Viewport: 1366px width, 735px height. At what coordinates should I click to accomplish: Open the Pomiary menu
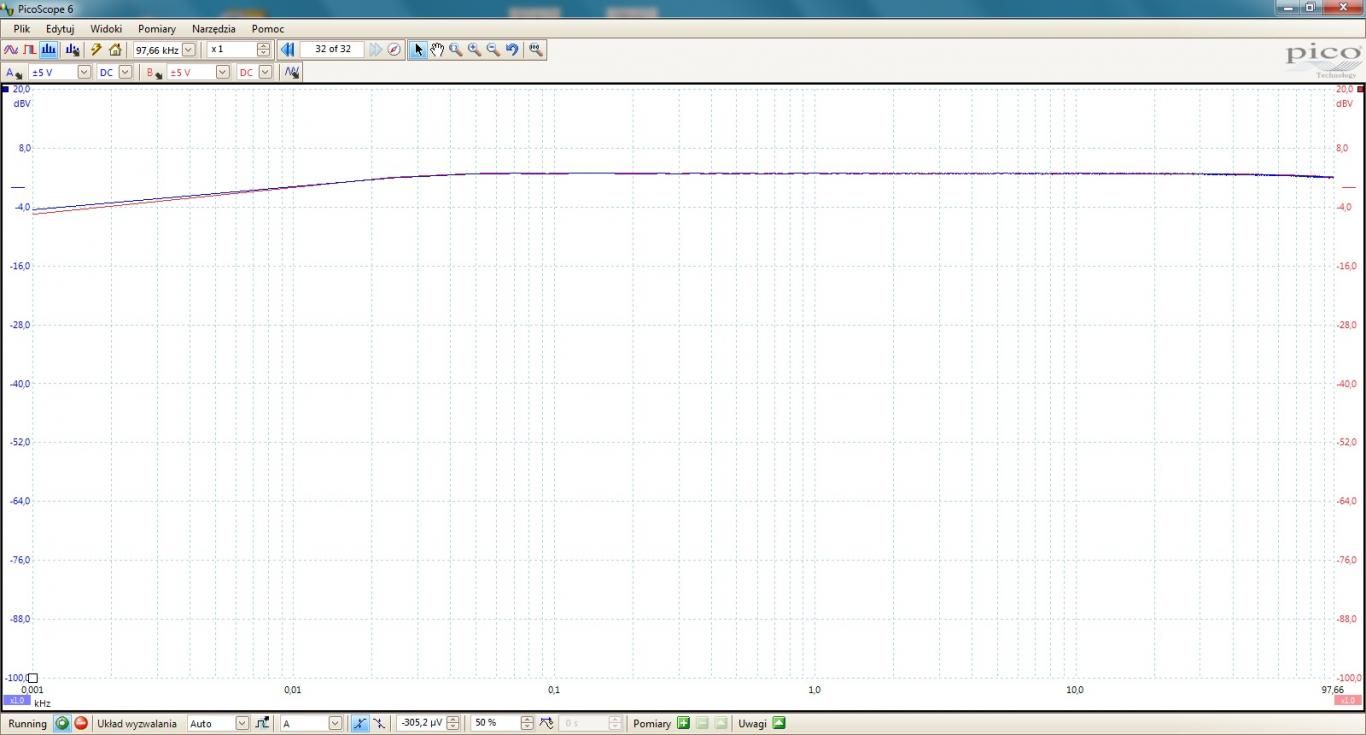click(x=157, y=29)
